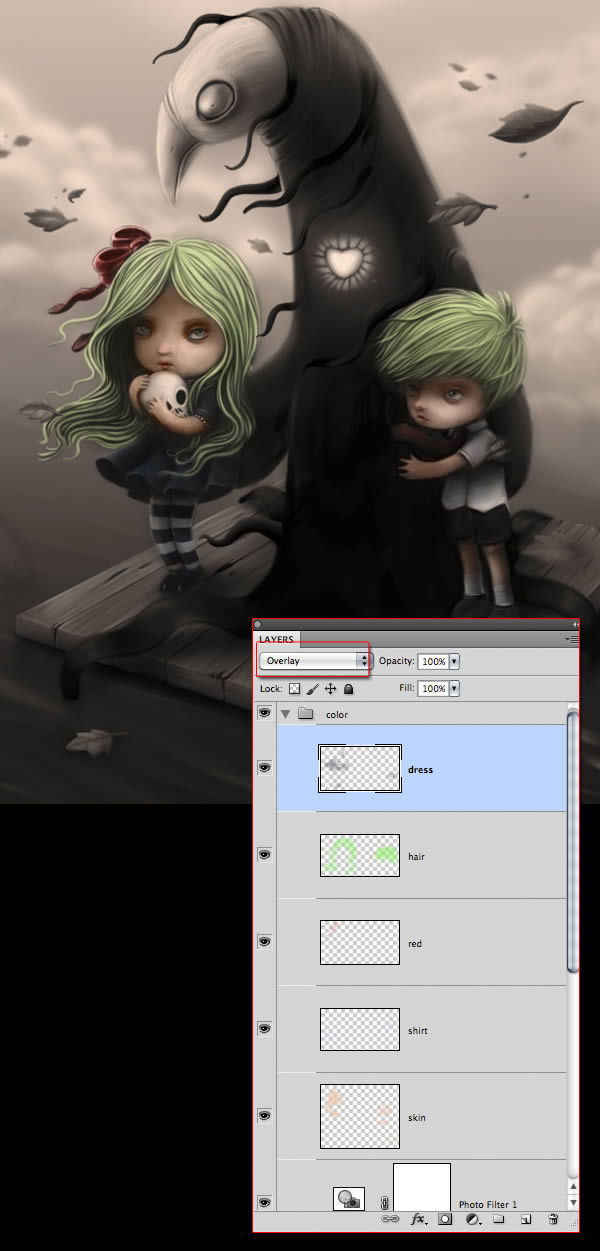Click the link layers icon
600x1251 pixels.
[391, 1219]
